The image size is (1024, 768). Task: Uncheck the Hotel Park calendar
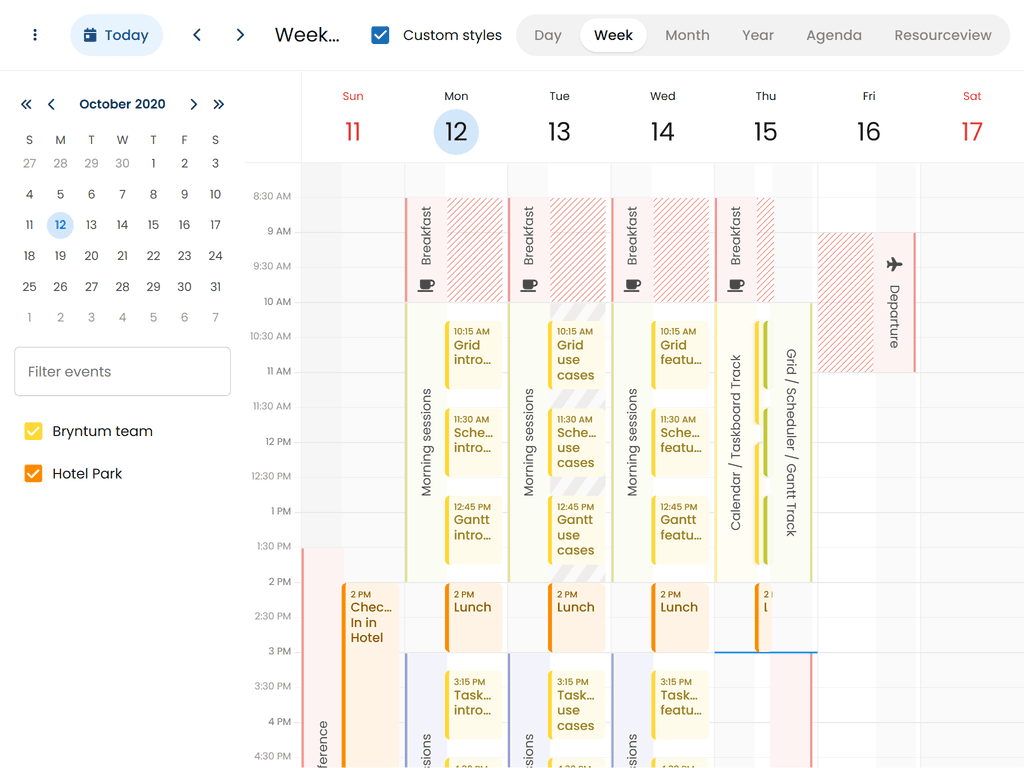pos(34,473)
